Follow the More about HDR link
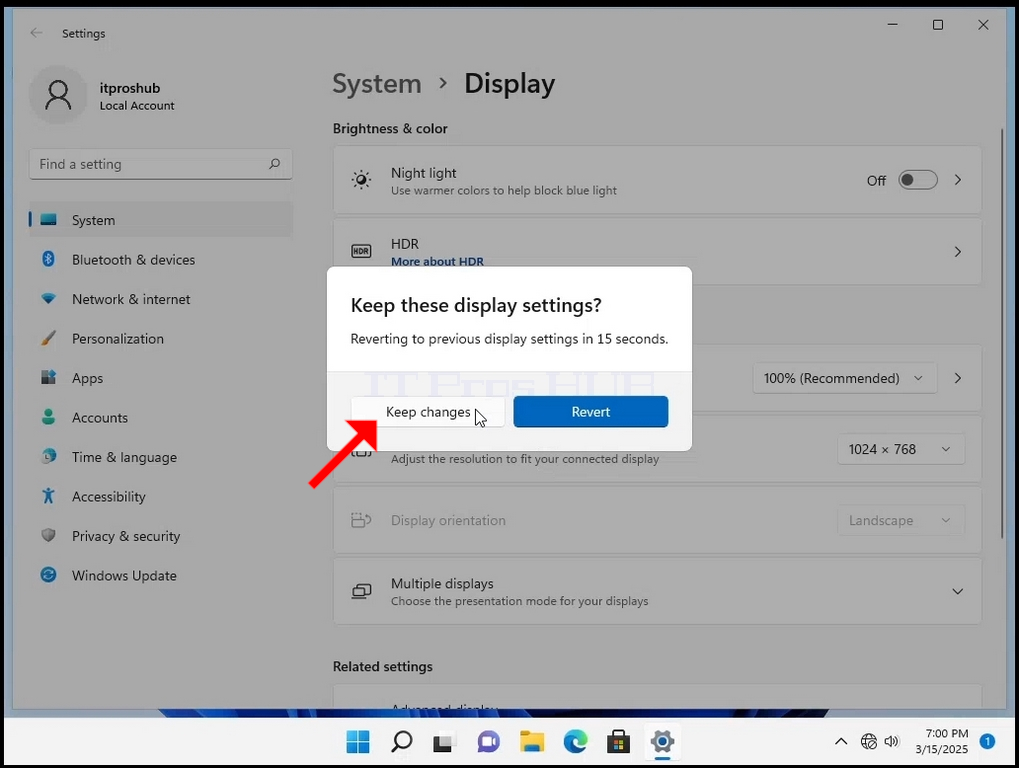 coord(437,261)
